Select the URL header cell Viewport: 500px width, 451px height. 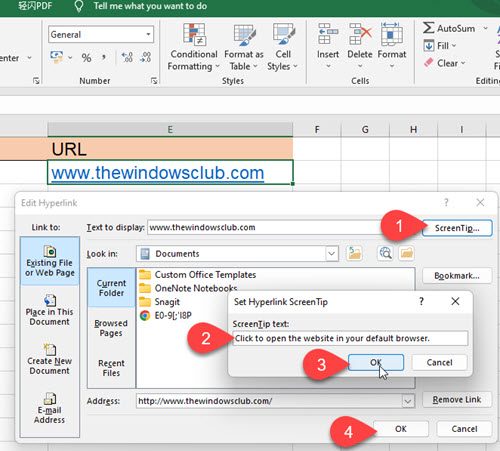tap(170, 149)
